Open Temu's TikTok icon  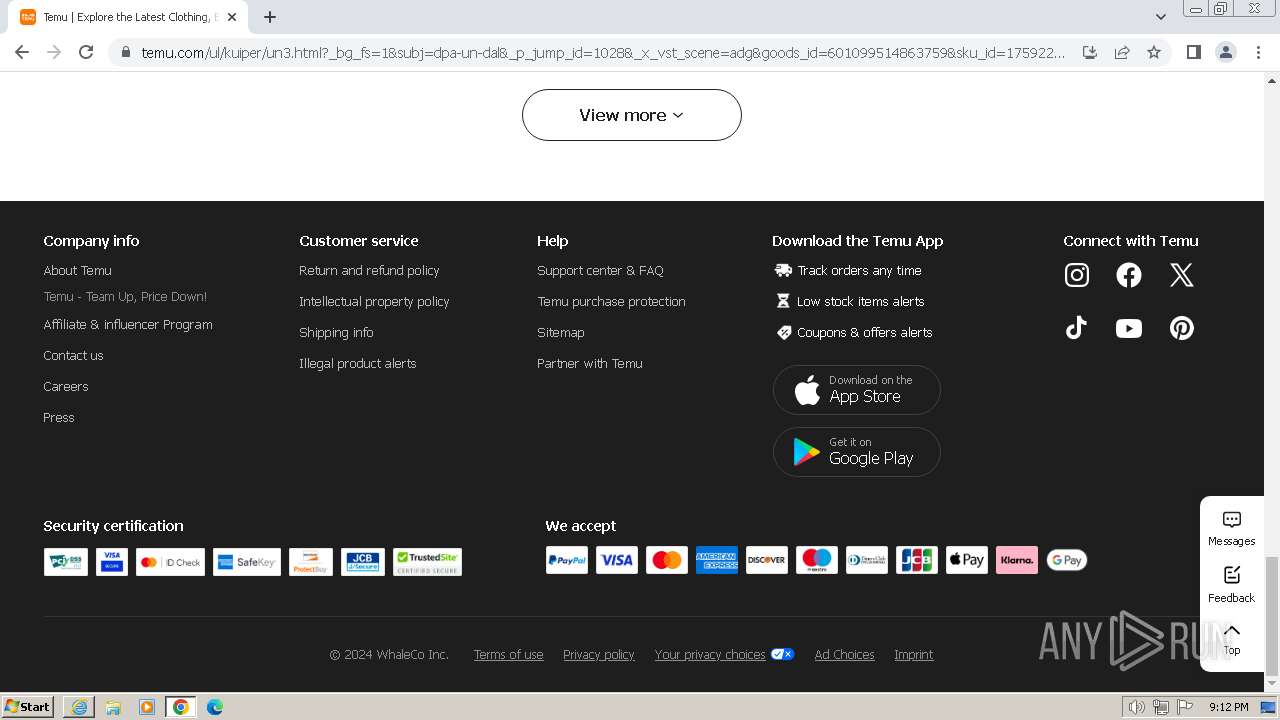[x=1077, y=328]
